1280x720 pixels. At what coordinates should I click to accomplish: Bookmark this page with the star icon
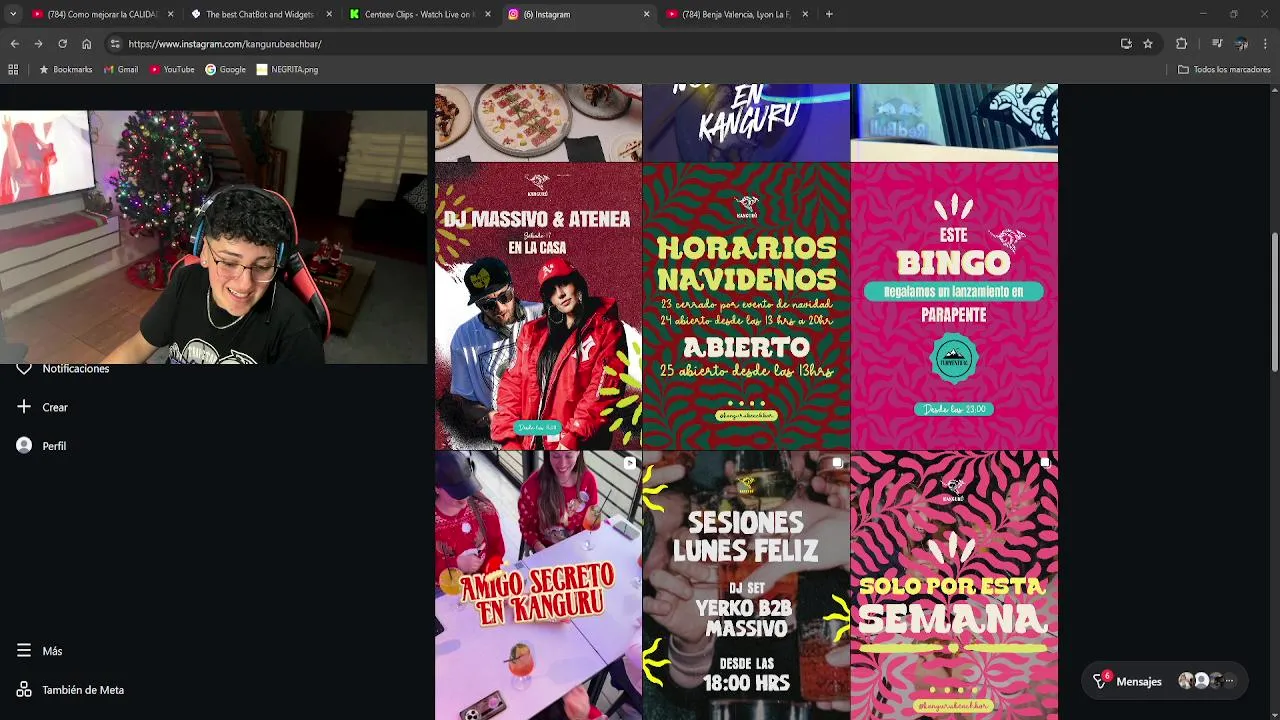coord(1148,44)
